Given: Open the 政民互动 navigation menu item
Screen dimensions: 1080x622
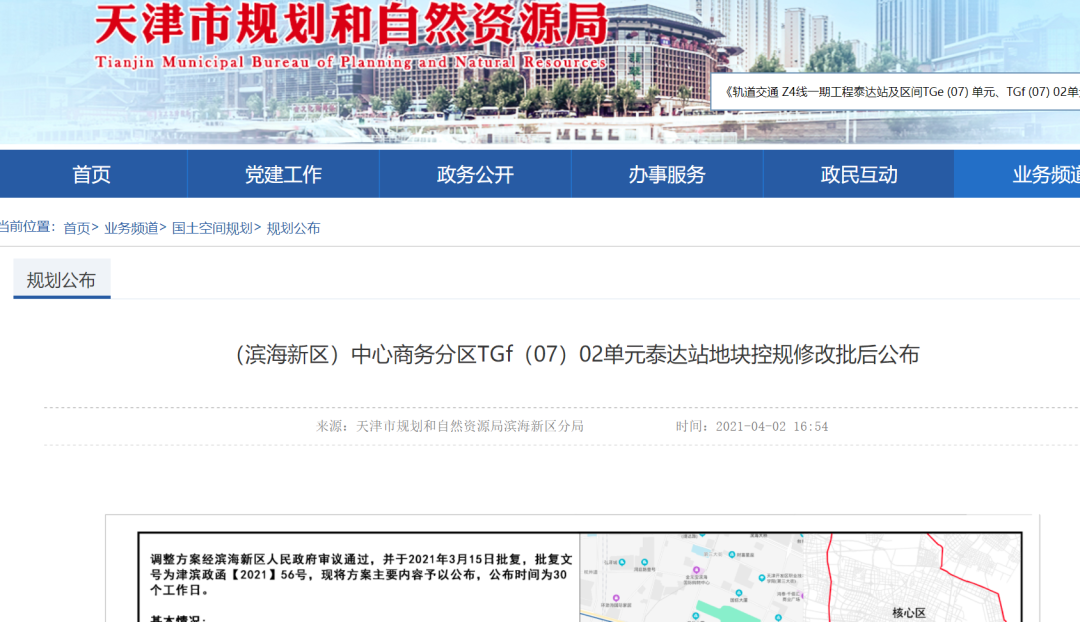Looking at the screenshot, I should point(859,174).
